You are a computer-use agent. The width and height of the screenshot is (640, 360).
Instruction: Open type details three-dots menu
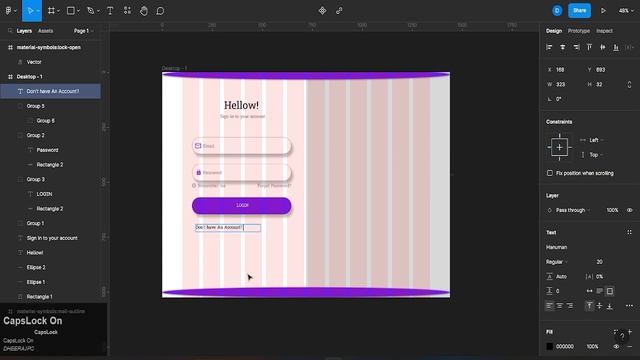[629, 306]
